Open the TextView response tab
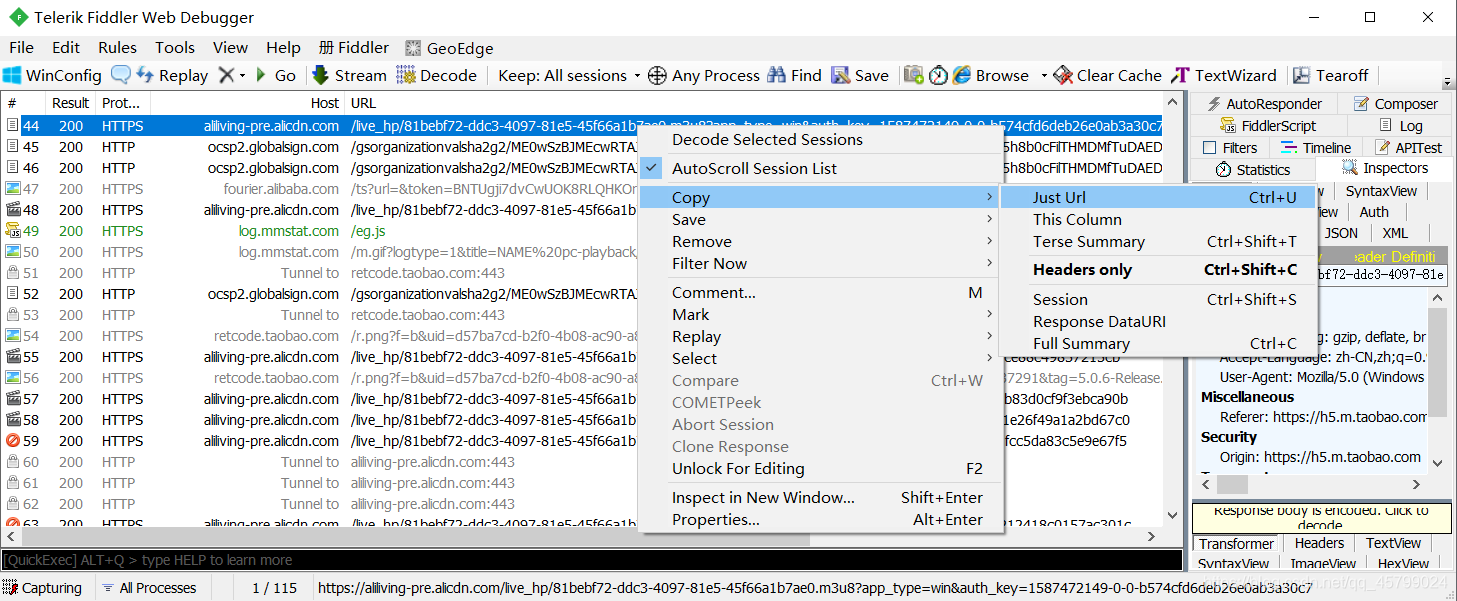This screenshot has width=1457, height=601. click(1393, 544)
